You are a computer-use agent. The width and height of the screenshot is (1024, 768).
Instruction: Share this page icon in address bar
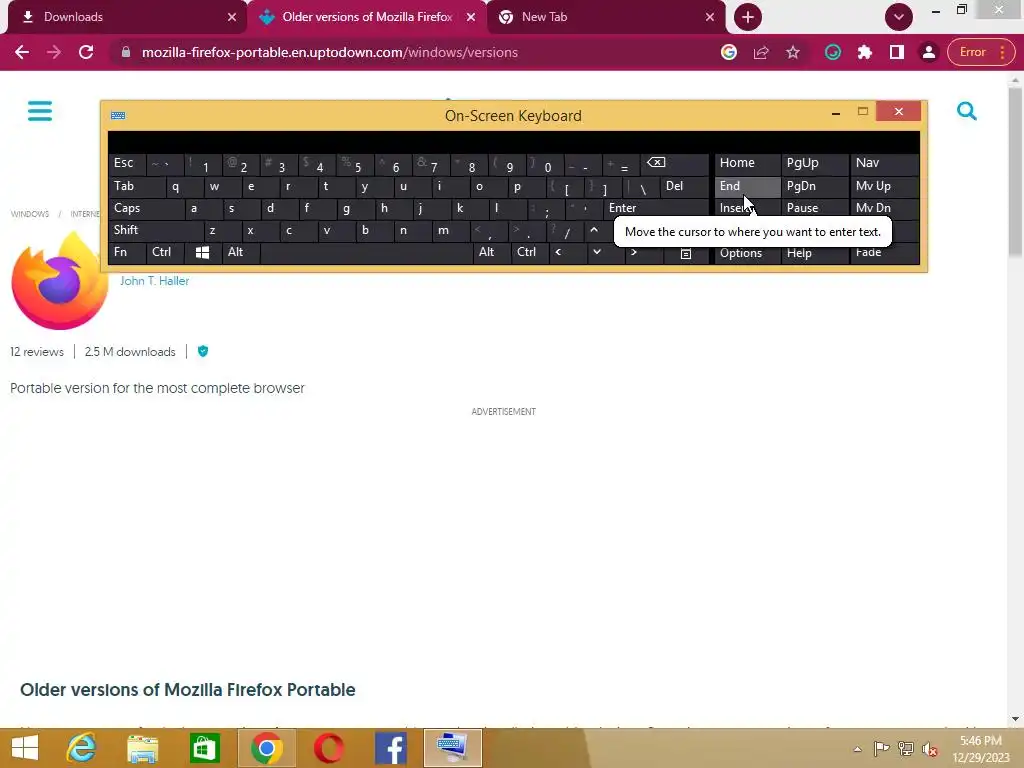click(761, 52)
